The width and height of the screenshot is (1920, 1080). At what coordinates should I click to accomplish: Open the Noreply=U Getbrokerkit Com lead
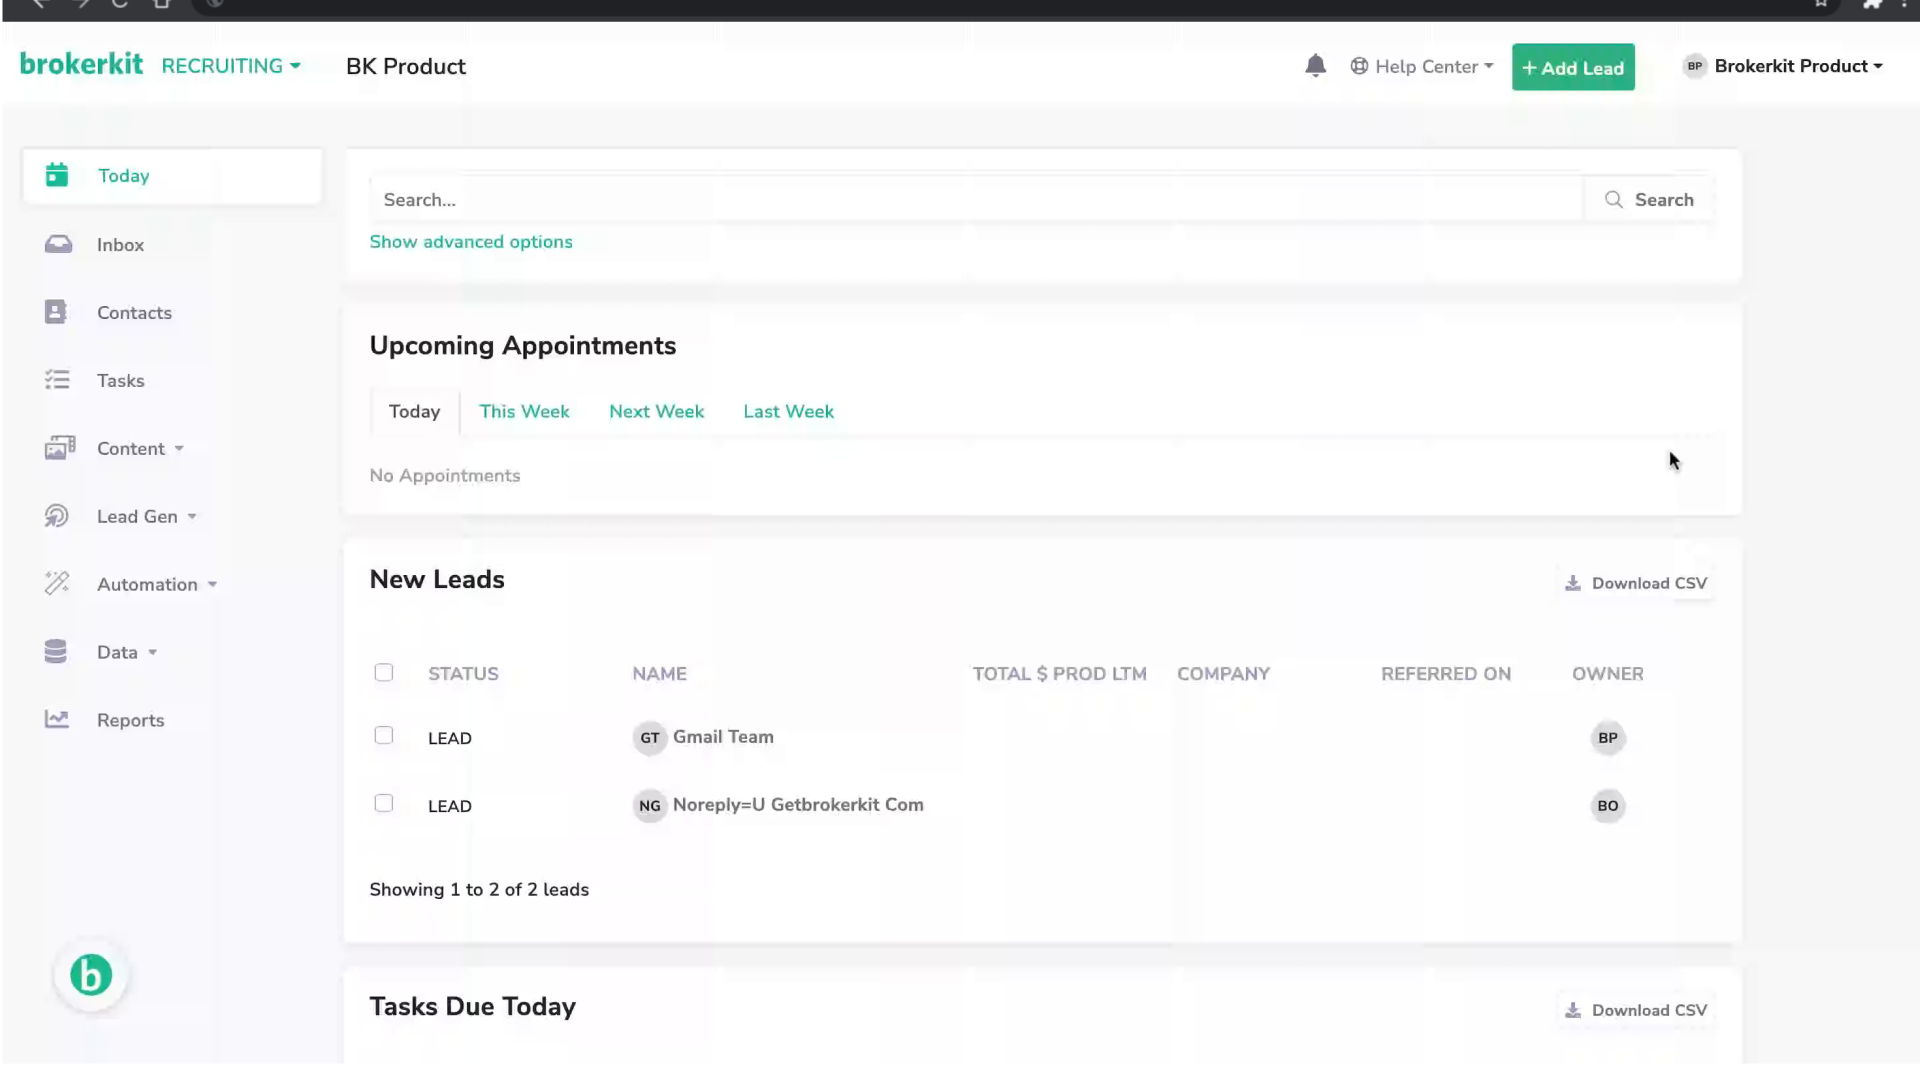point(798,805)
